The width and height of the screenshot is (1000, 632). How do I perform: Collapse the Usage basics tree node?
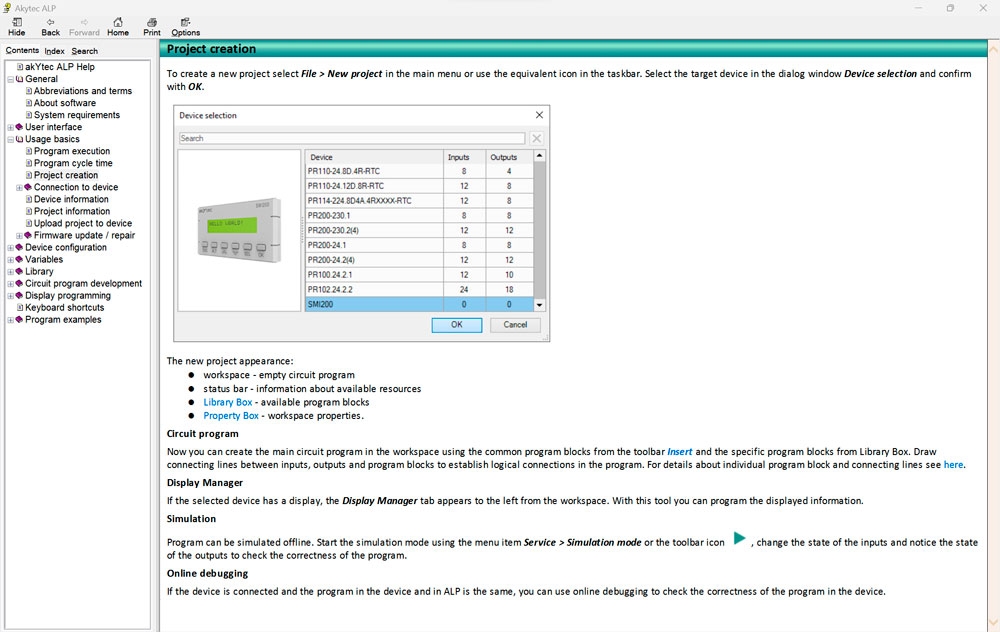coord(10,139)
